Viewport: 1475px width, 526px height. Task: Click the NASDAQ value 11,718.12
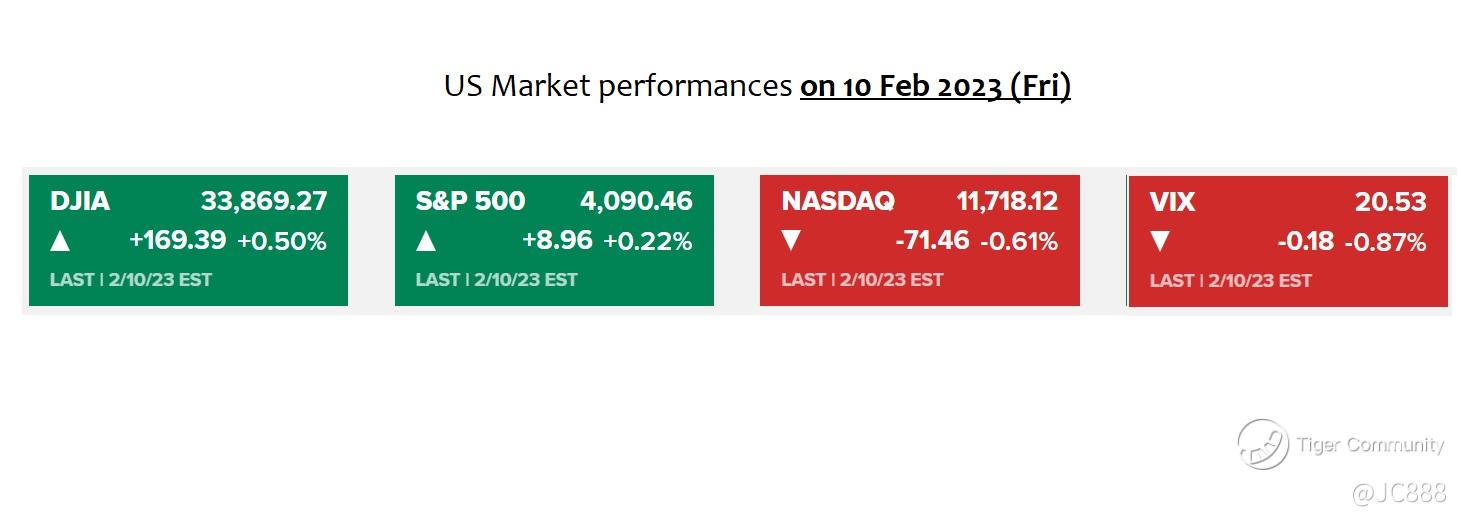tap(1007, 201)
